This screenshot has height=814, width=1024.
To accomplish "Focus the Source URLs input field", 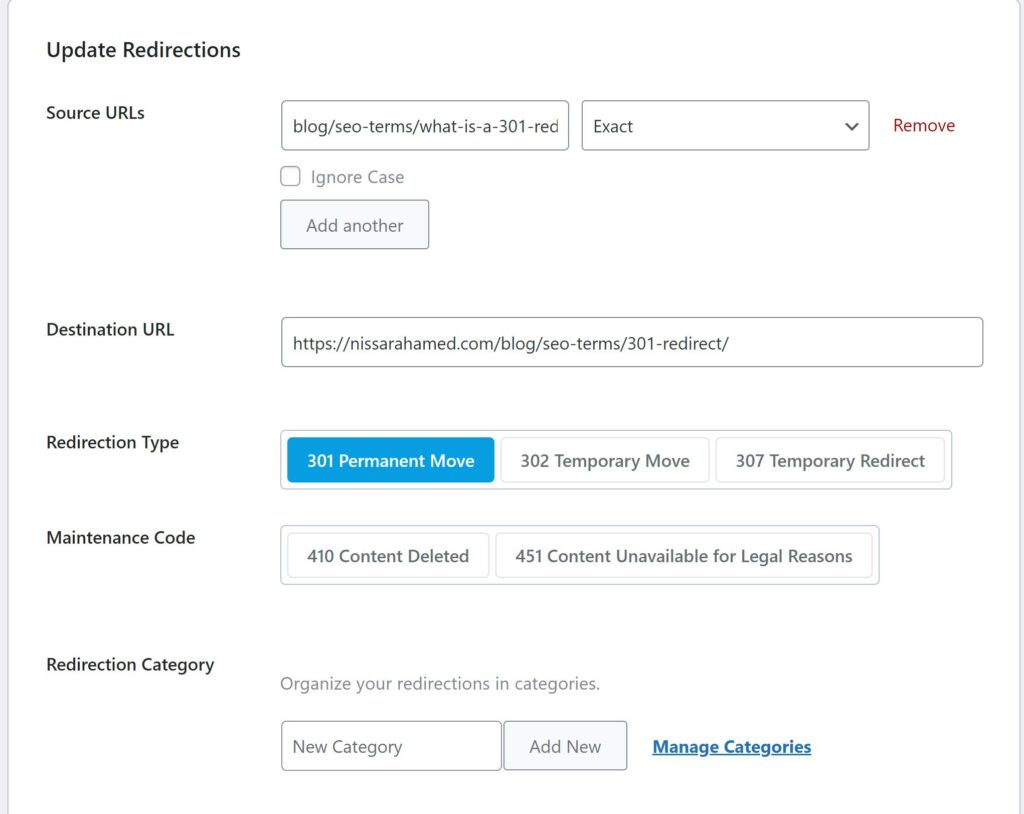I will click(424, 125).
